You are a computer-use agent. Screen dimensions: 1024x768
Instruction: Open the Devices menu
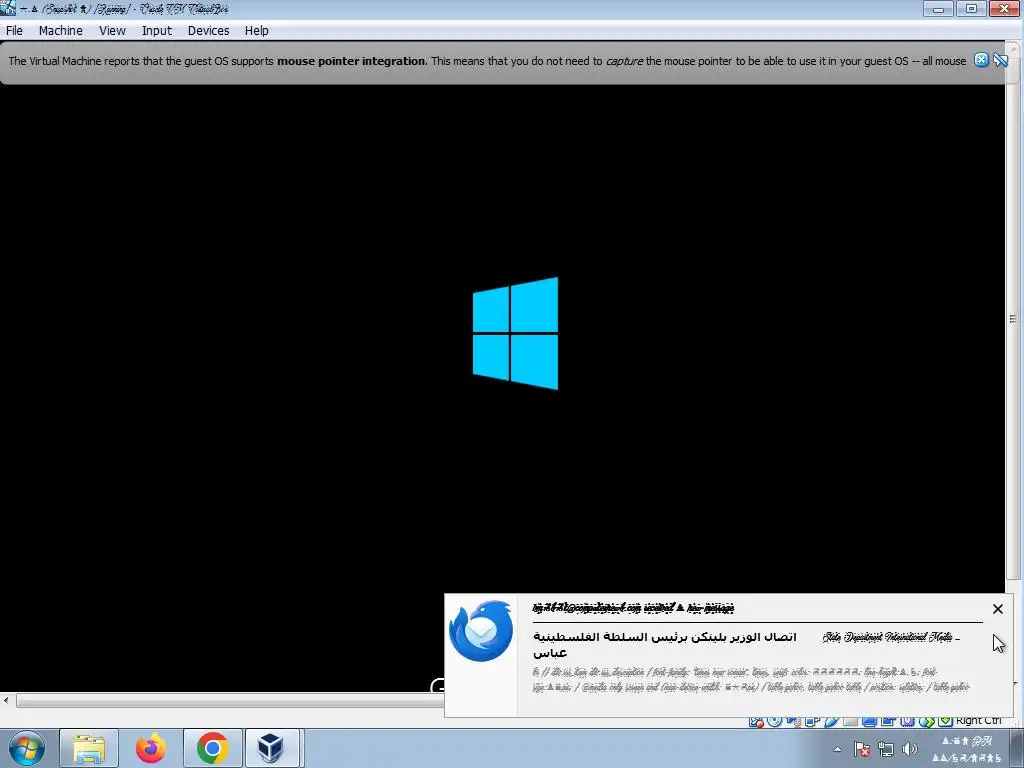(x=208, y=31)
